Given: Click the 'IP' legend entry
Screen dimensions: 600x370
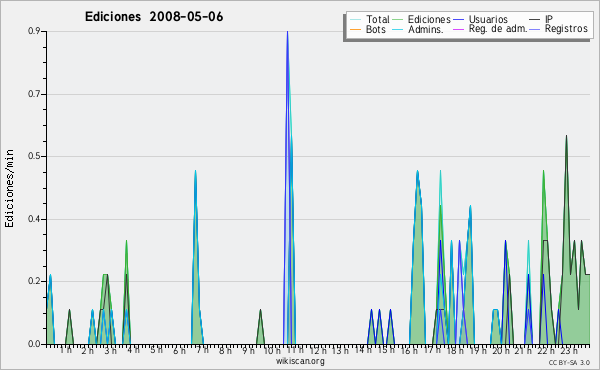Looking at the screenshot, I should pyautogui.click(x=549, y=19).
